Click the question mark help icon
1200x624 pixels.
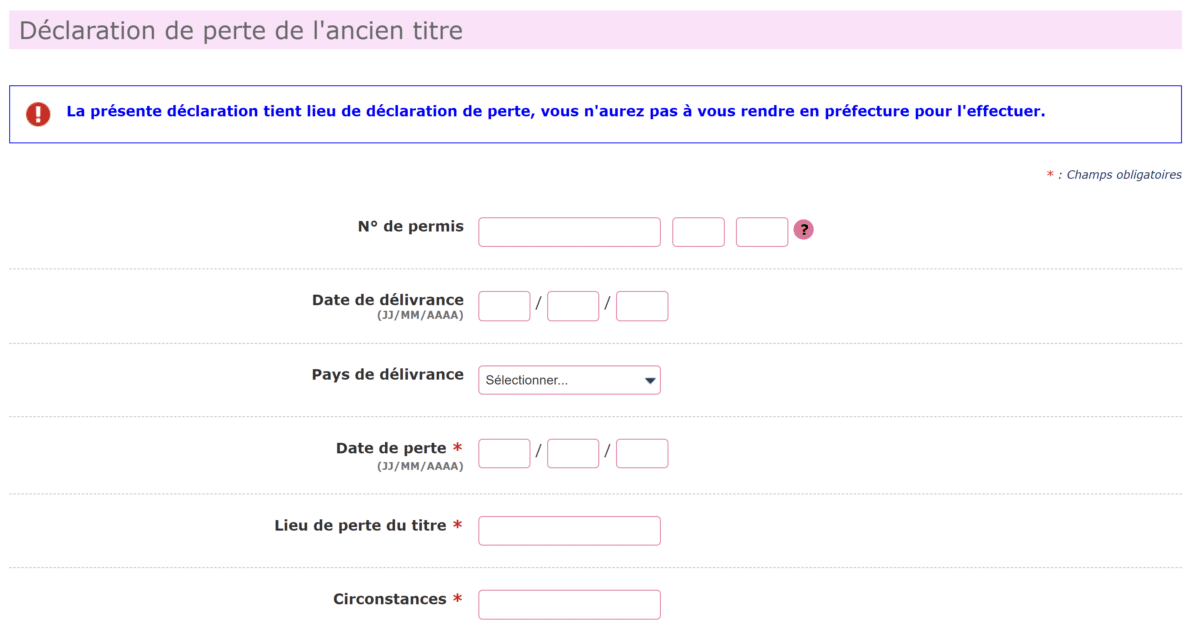(803, 230)
